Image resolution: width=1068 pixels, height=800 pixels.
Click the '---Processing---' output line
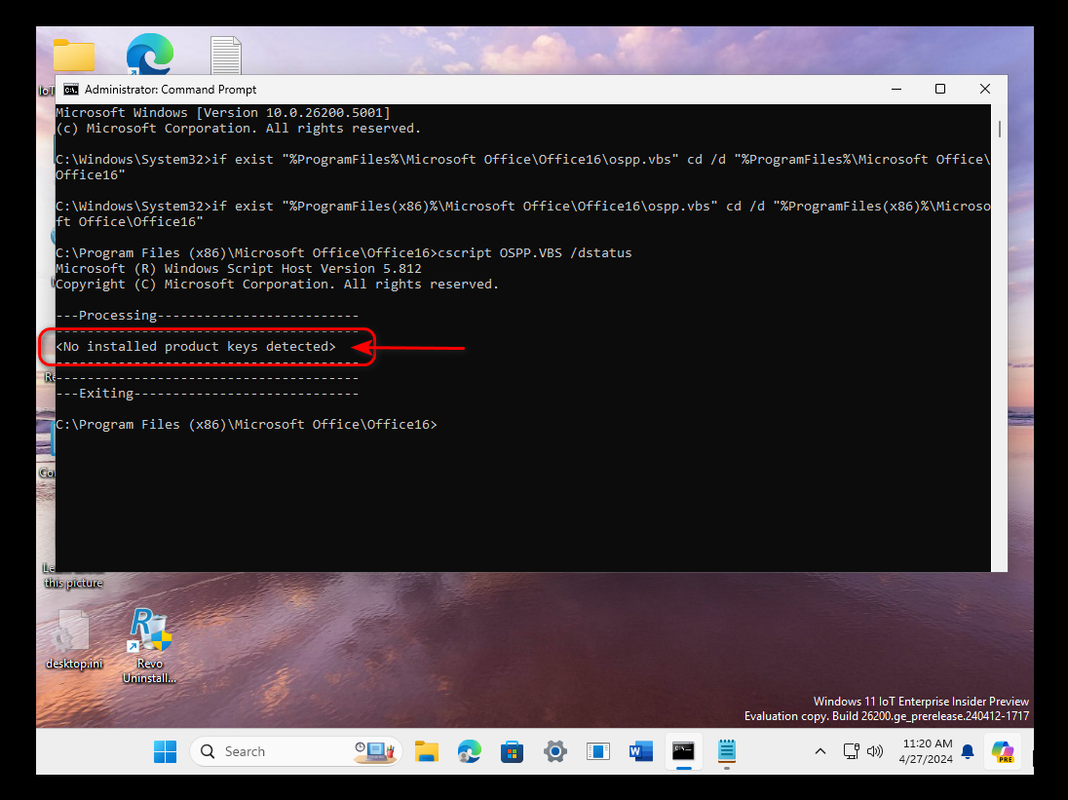click(207, 315)
